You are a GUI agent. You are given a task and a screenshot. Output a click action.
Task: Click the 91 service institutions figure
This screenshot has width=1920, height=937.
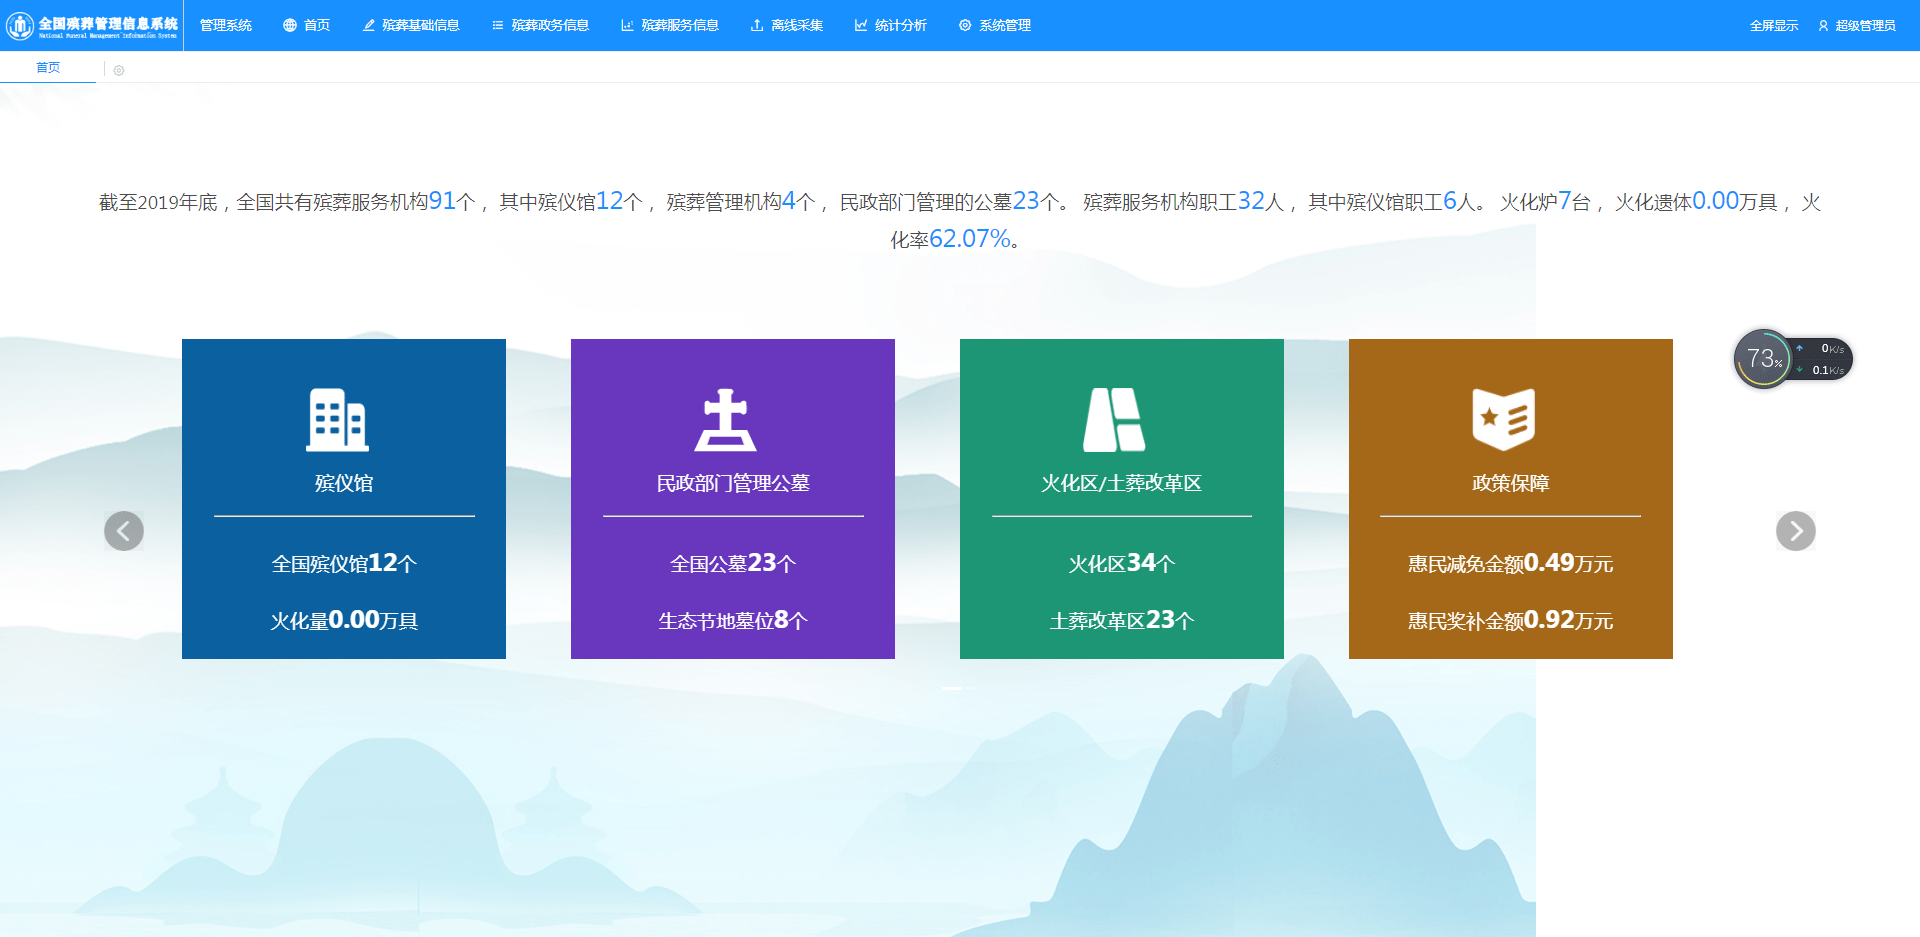click(442, 201)
